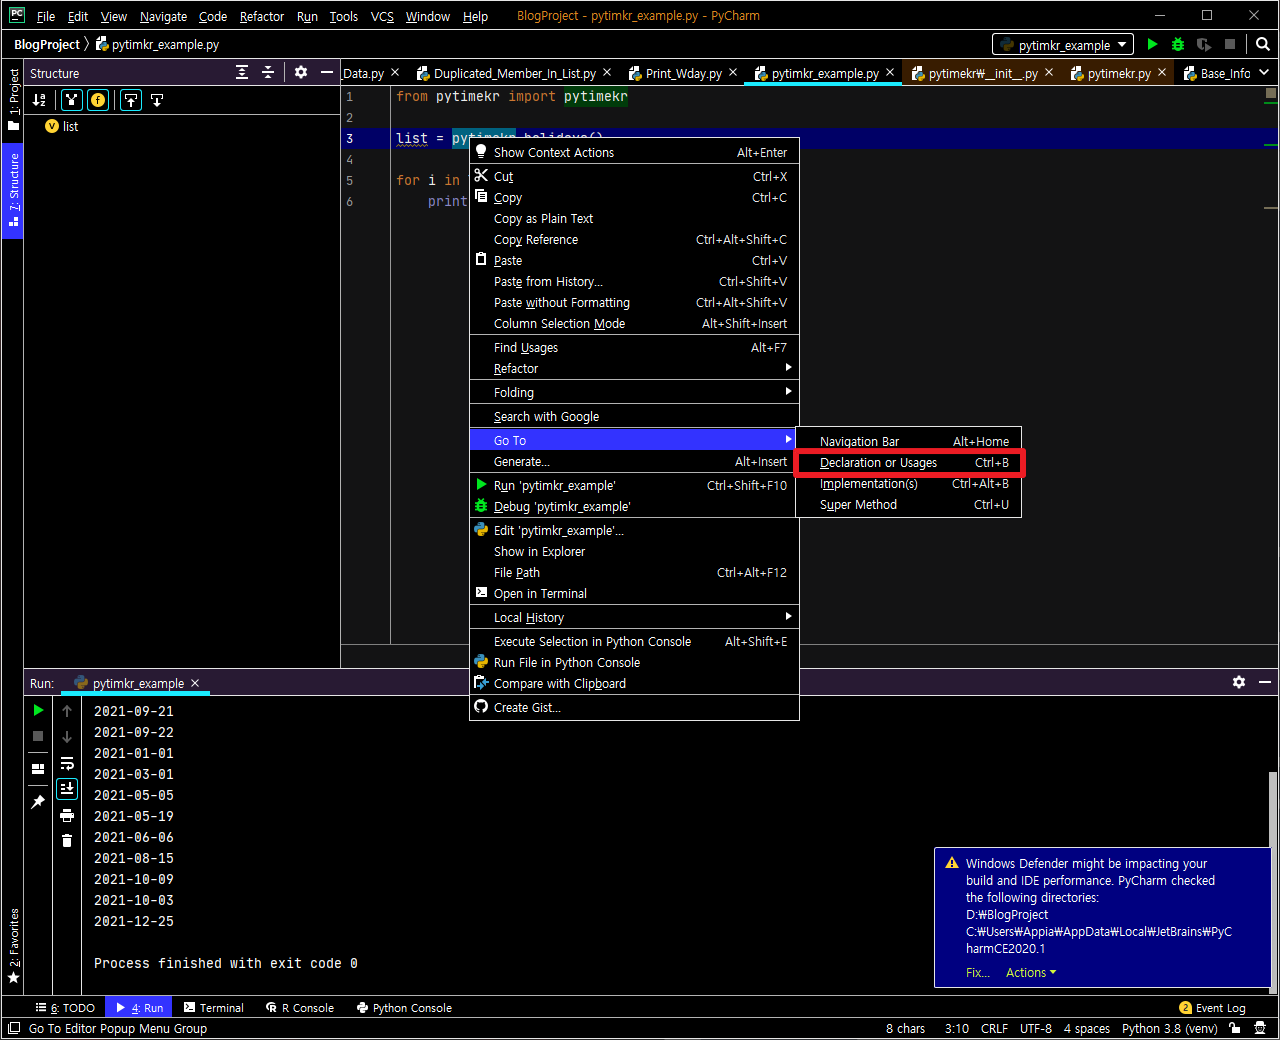Expand the Refactor submenu in context menu
Viewport: 1280px width, 1040px height.
pos(634,369)
